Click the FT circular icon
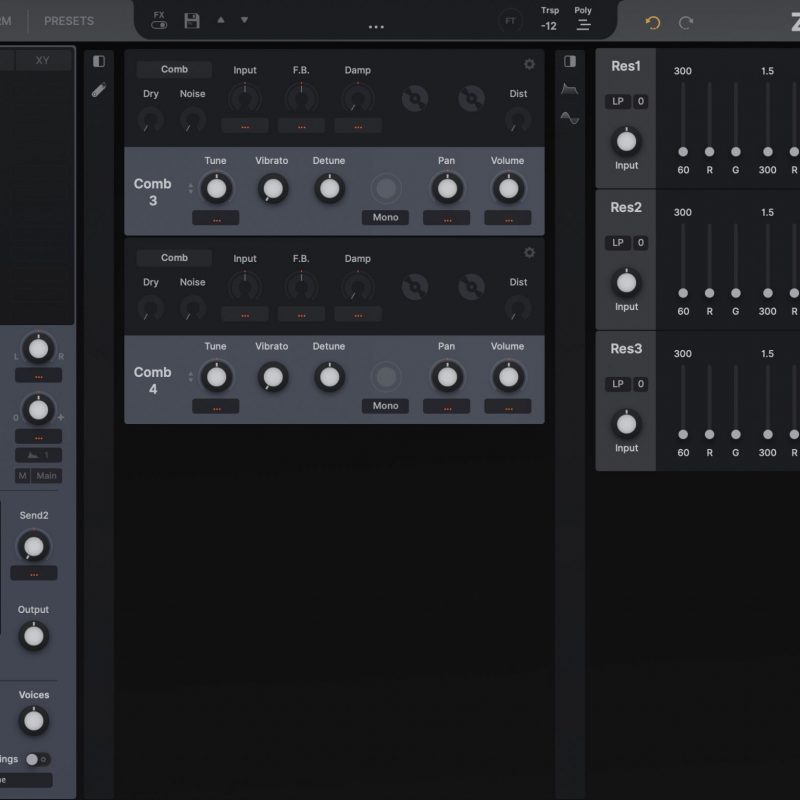800x800 pixels. (511, 21)
